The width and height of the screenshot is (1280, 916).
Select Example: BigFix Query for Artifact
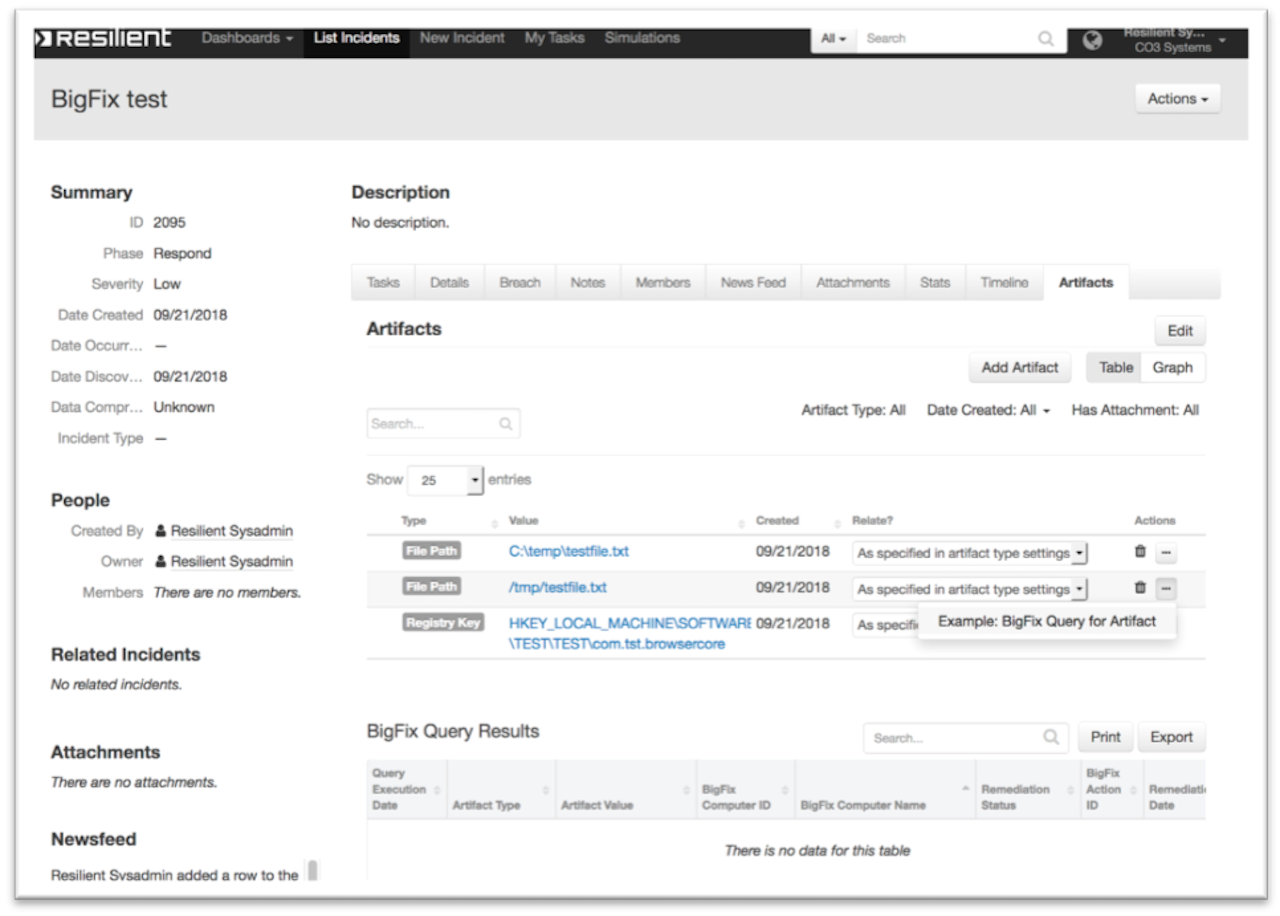(1046, 621)
